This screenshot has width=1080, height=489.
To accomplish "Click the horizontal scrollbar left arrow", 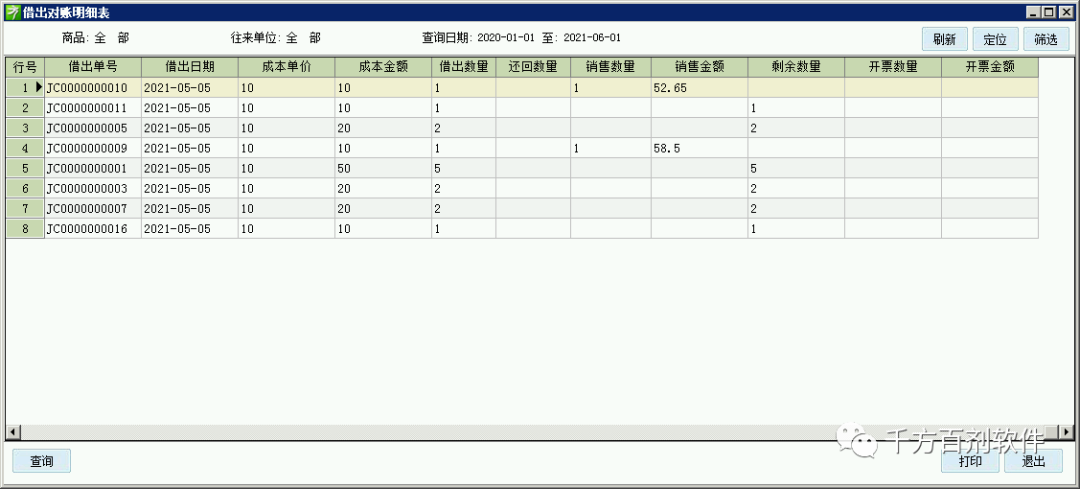I will pyautogui.click(x=13, y=432).
